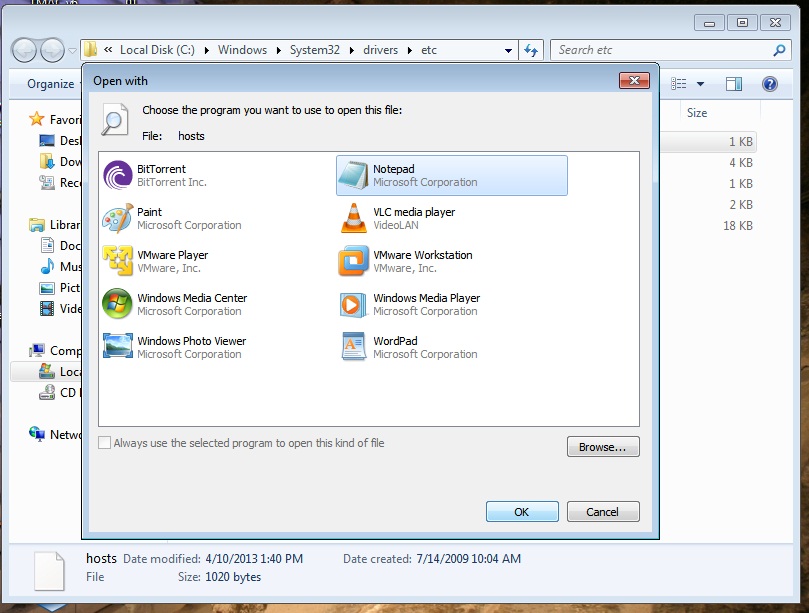Toggle Always use the selected program checkbox

click(x=104, y=443)
